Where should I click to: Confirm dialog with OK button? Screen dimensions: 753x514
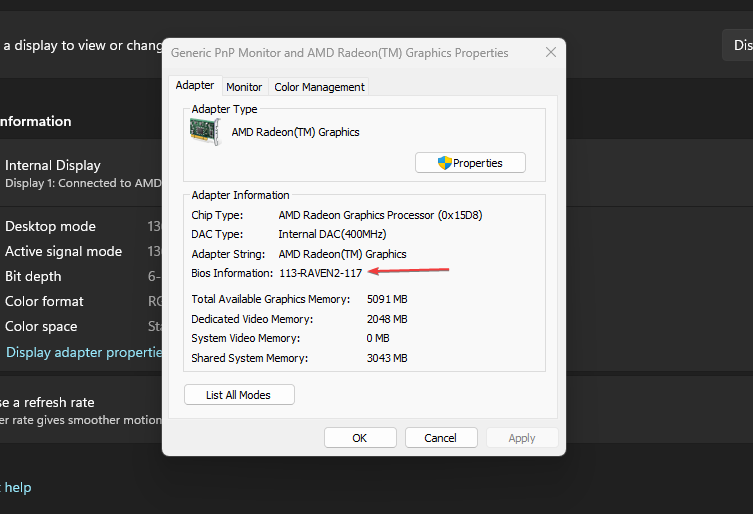click(360, 438)
